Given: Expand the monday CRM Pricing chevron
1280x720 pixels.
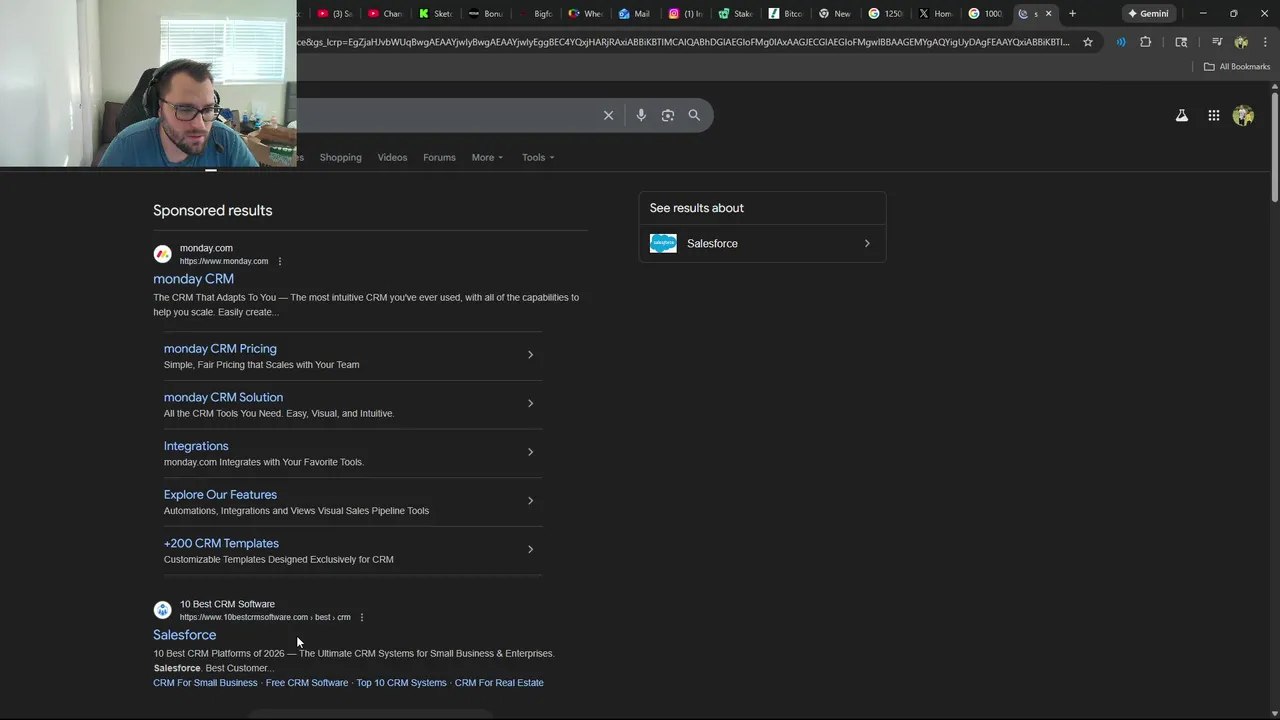Looking at the screenshot, I should pyautogui.click(x=530, y=355).
